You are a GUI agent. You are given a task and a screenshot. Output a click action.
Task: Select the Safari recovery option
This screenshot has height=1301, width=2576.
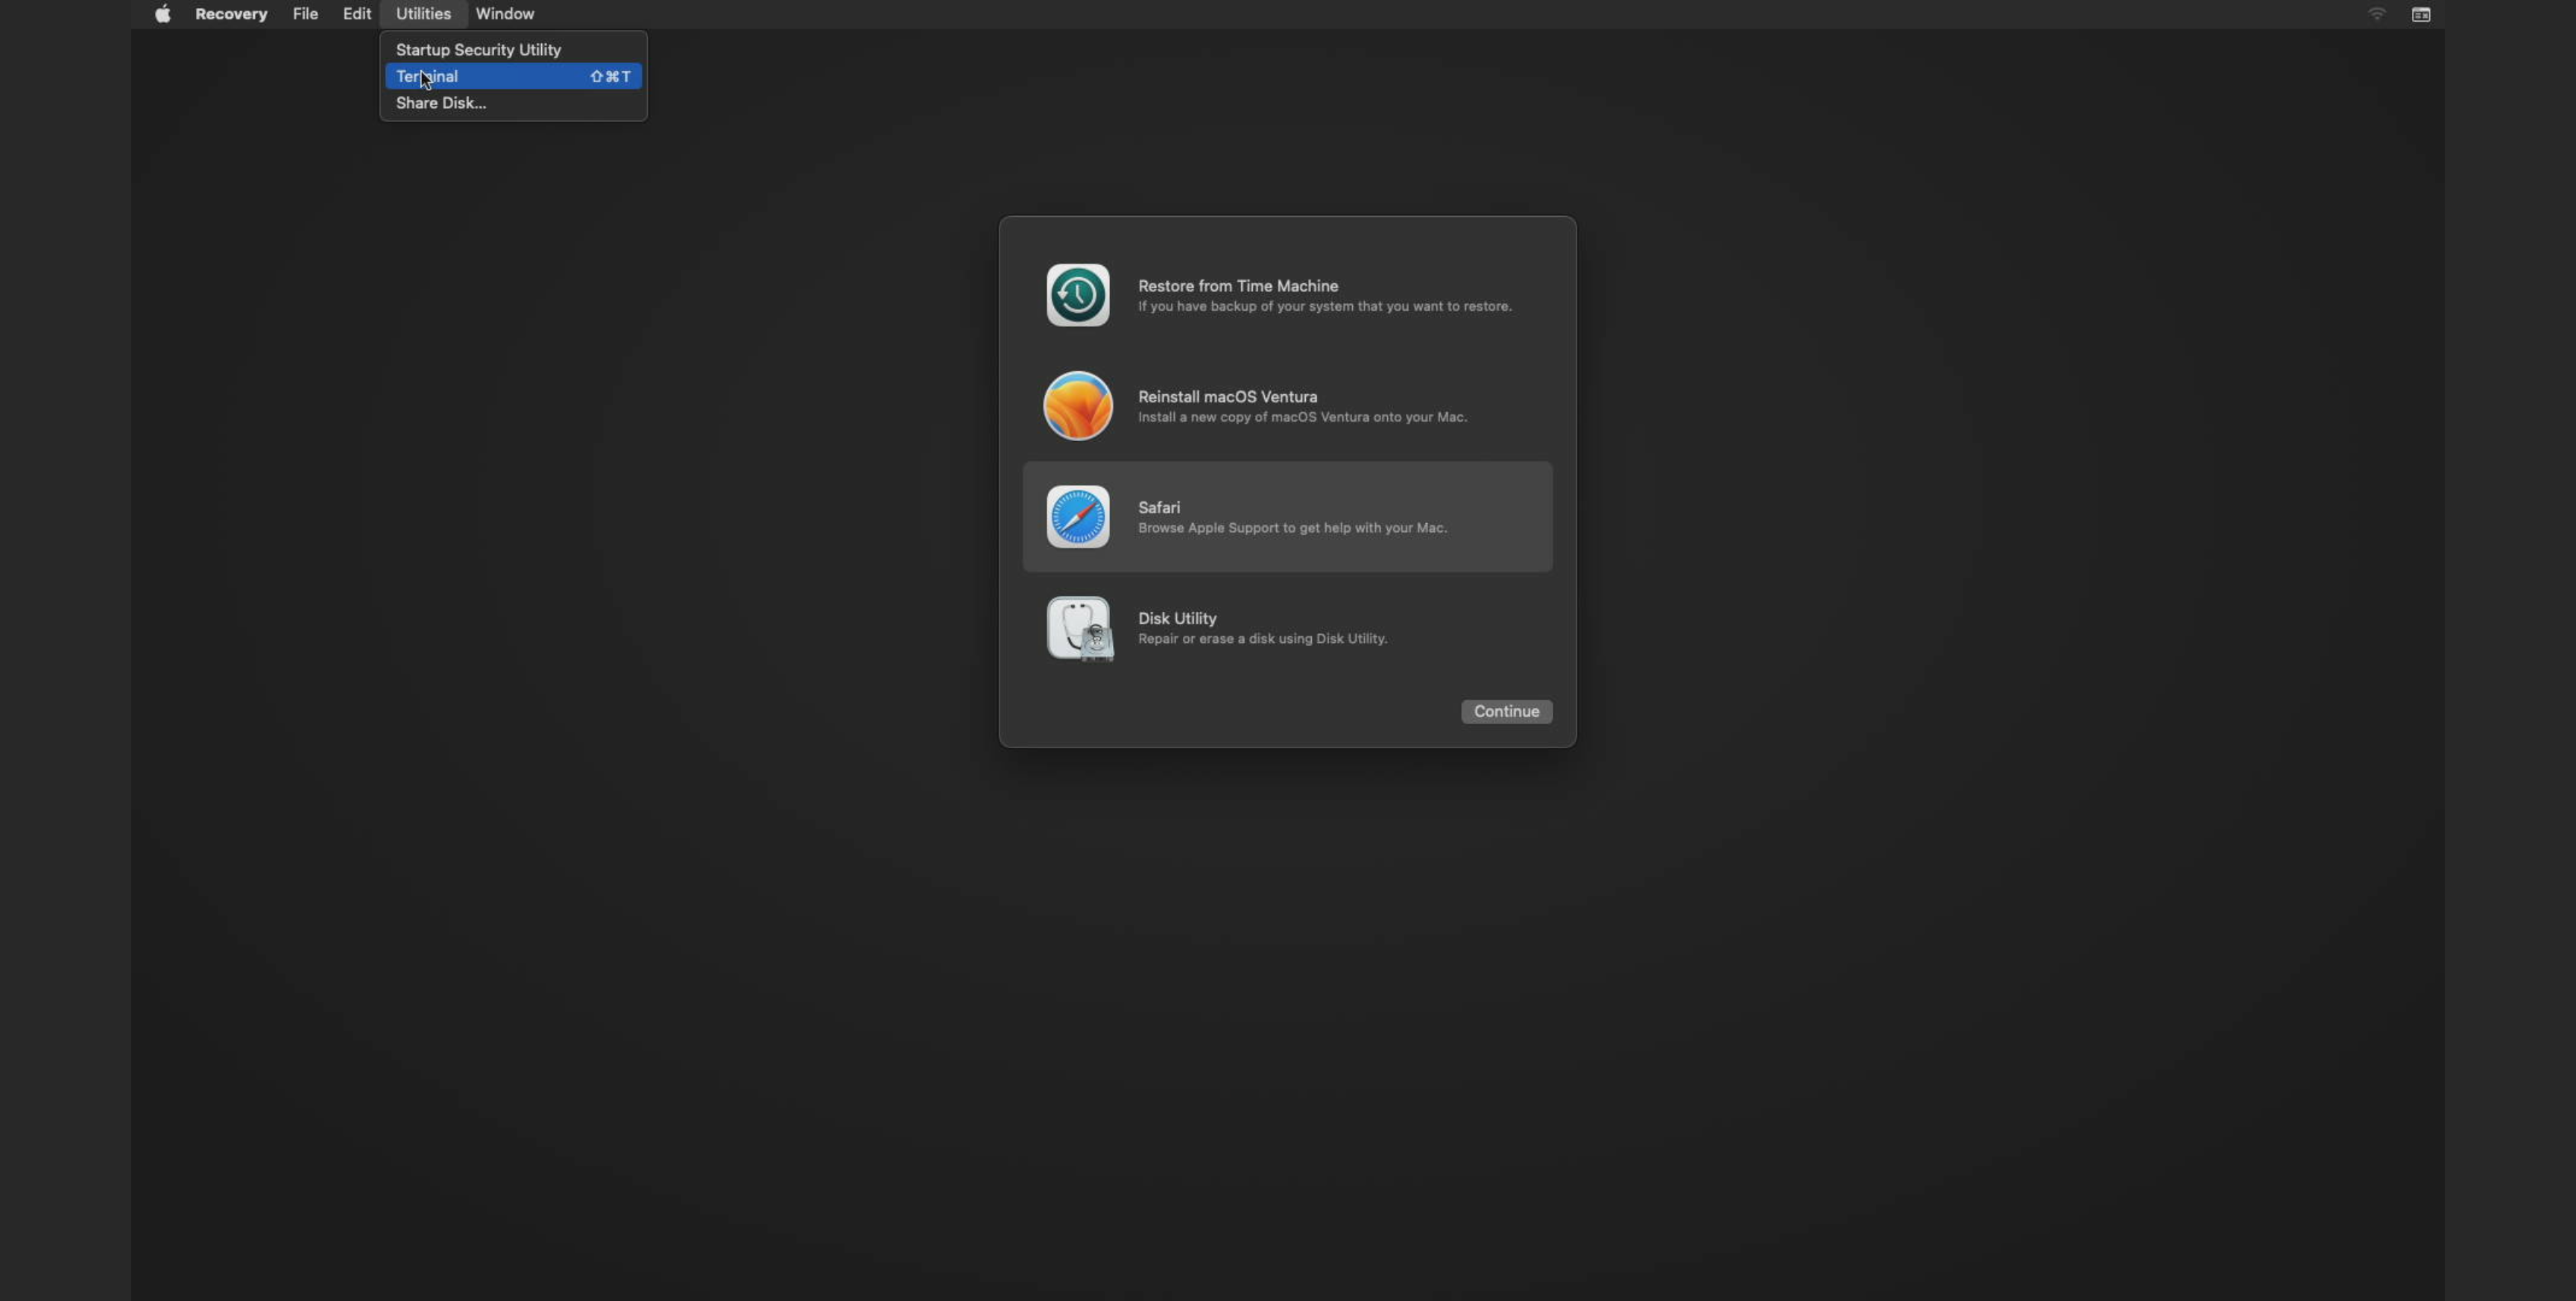tap(1287, 517)
